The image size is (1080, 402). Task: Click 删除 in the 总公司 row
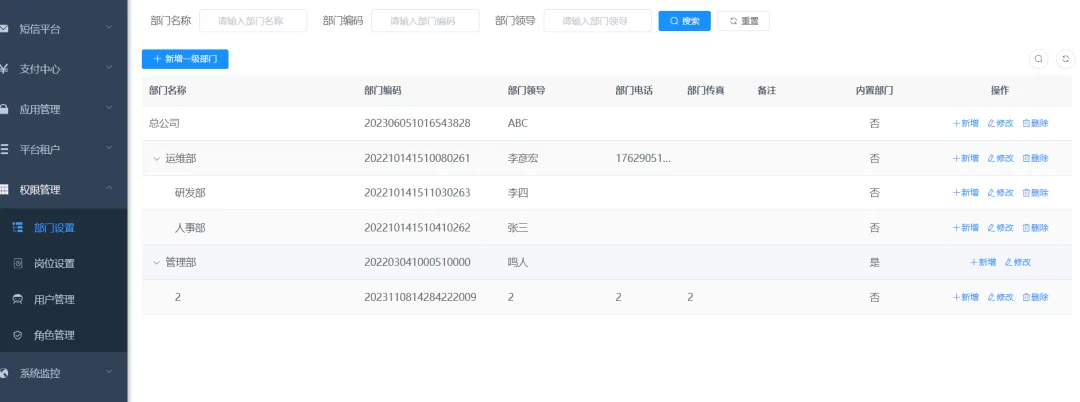point(1035,123)
